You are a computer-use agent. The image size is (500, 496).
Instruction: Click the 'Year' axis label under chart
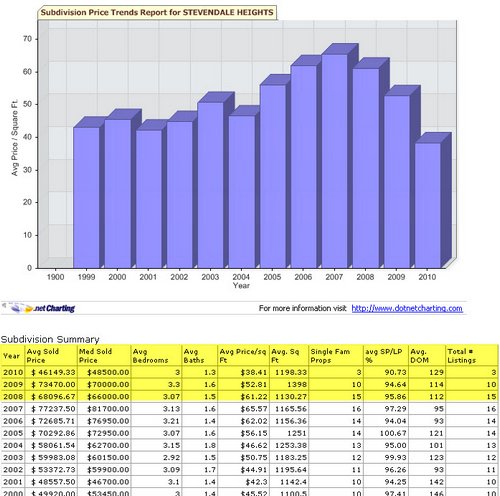pyautogui.click(x=241, y=286)
